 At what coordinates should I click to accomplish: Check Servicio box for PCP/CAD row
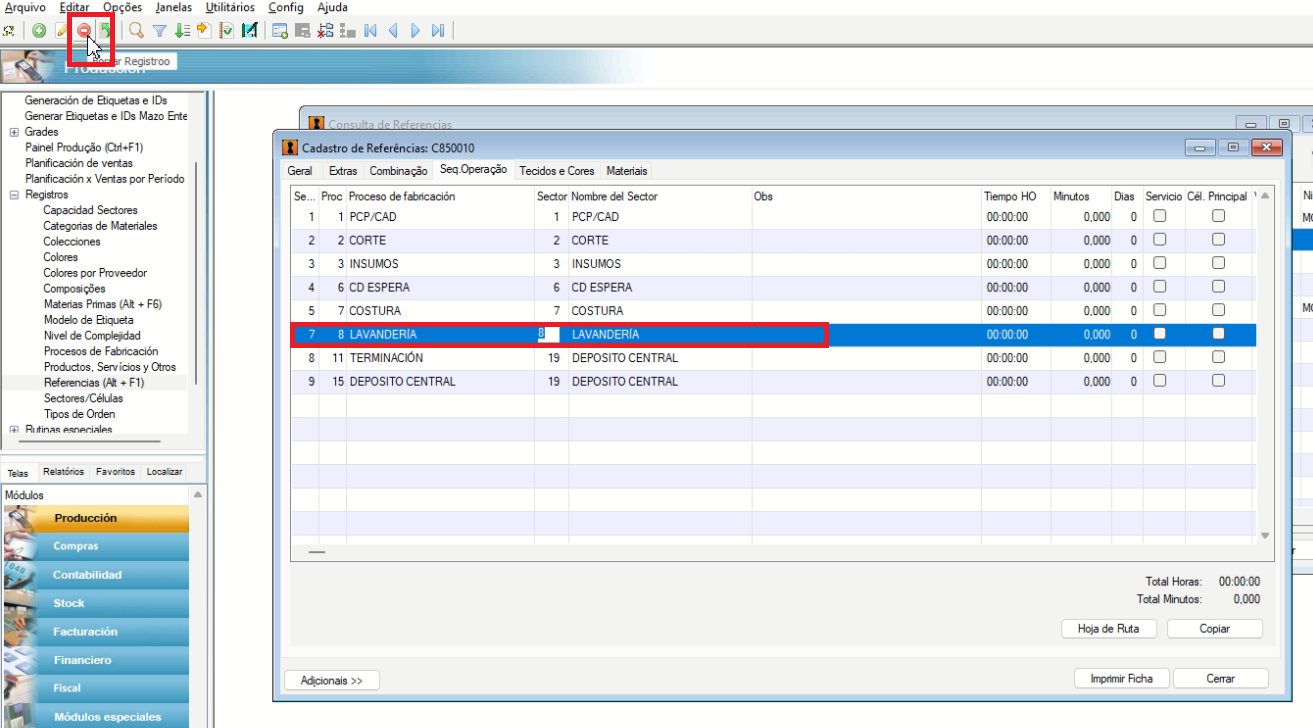point(1160,216)
